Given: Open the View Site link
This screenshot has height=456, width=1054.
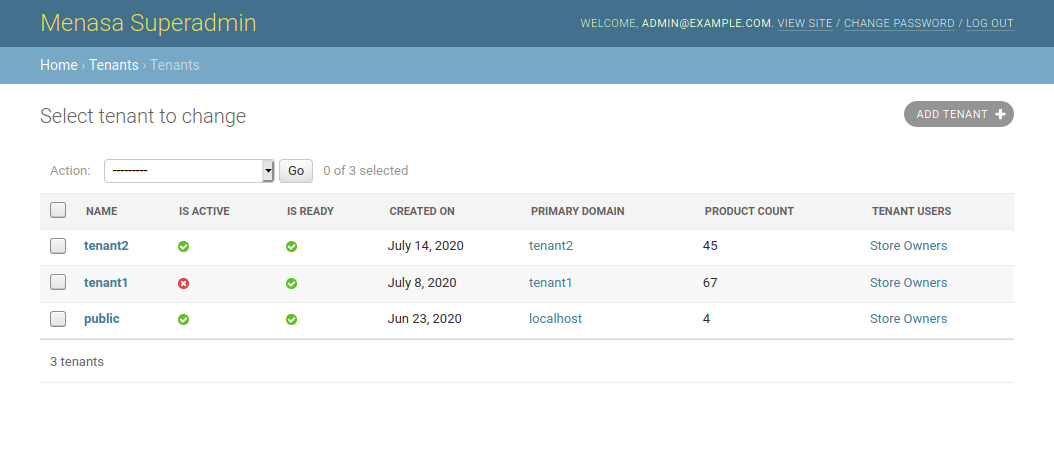Looking at the screenshot, I should coord(805,24).
